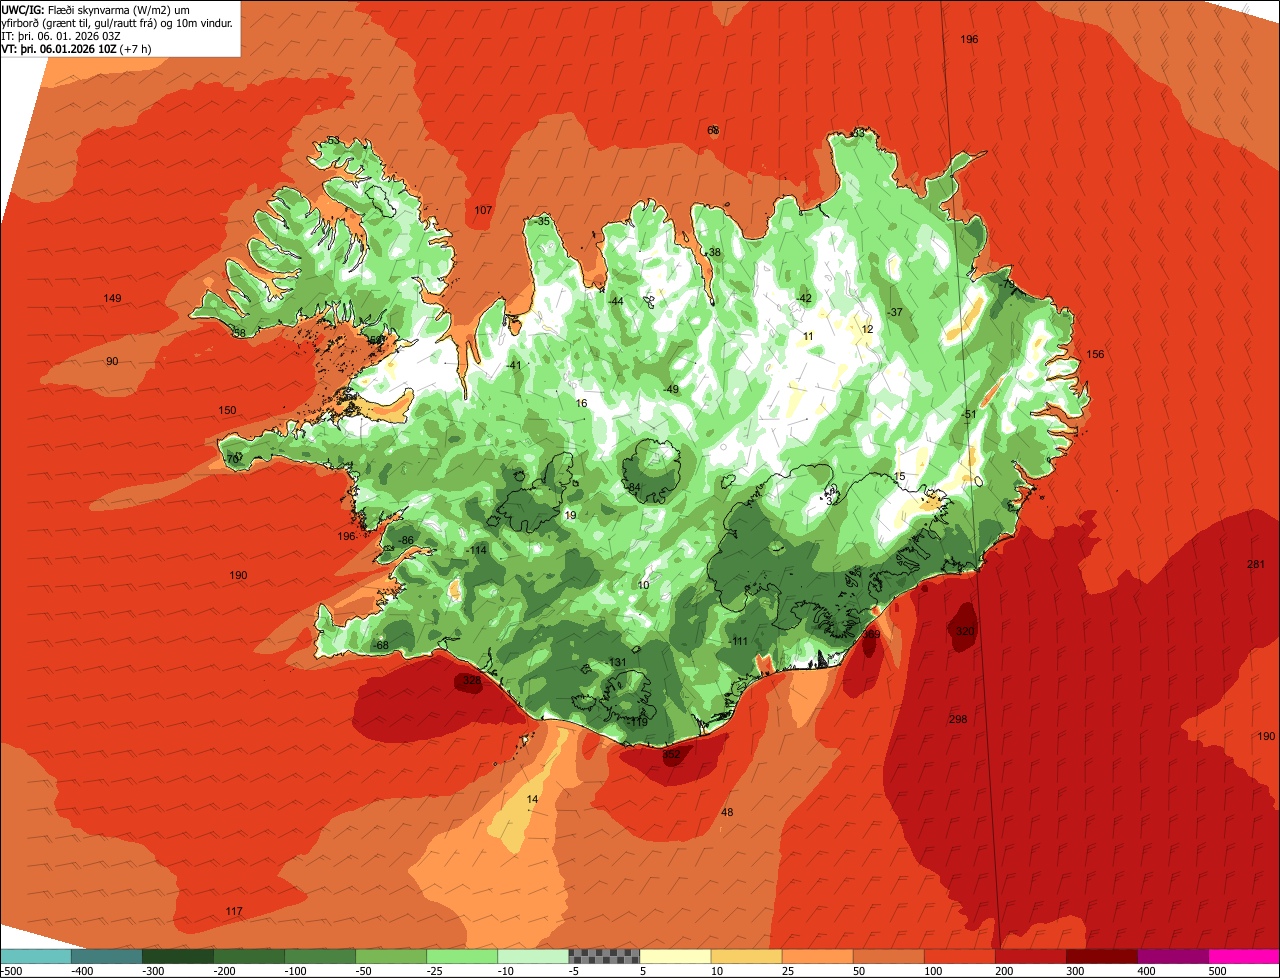The width and height of the screenshot is (1280, 978).
Task: Select the '111' map value
Action: (x=740, y=641)
